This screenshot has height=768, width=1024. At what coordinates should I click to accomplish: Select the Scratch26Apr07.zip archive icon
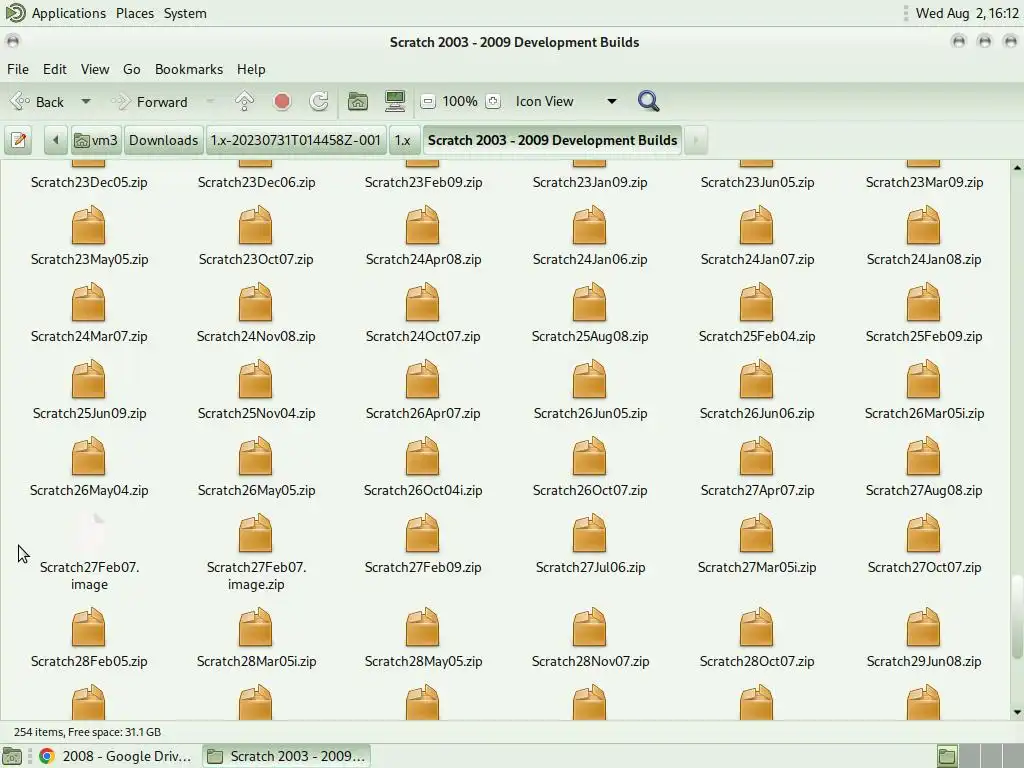(423, 379)
